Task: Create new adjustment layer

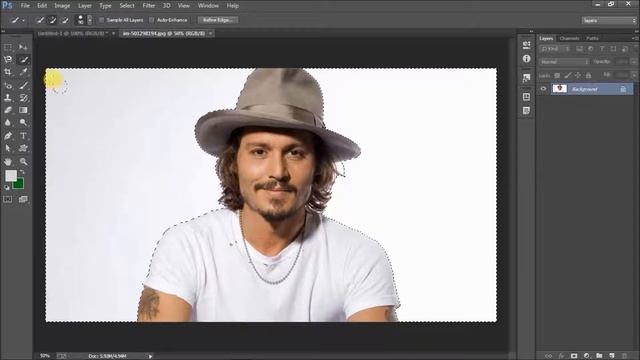Action: pyautogui.click(x=587, y=356)
